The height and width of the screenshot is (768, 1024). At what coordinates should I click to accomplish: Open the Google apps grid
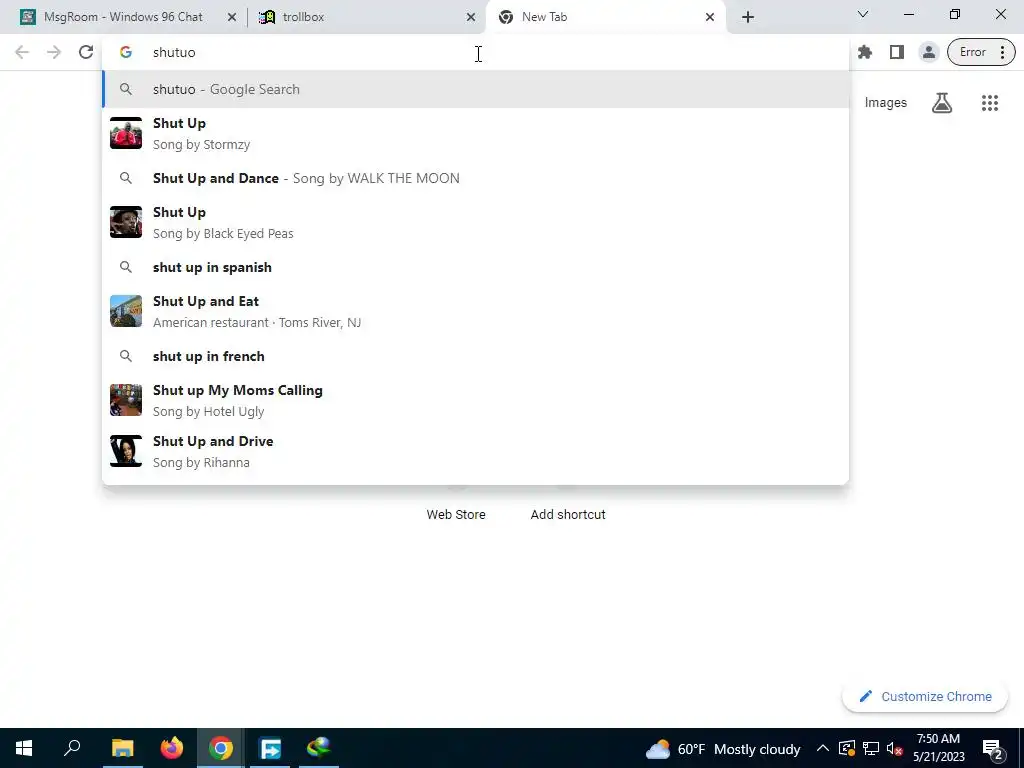(x=989, y=103)
